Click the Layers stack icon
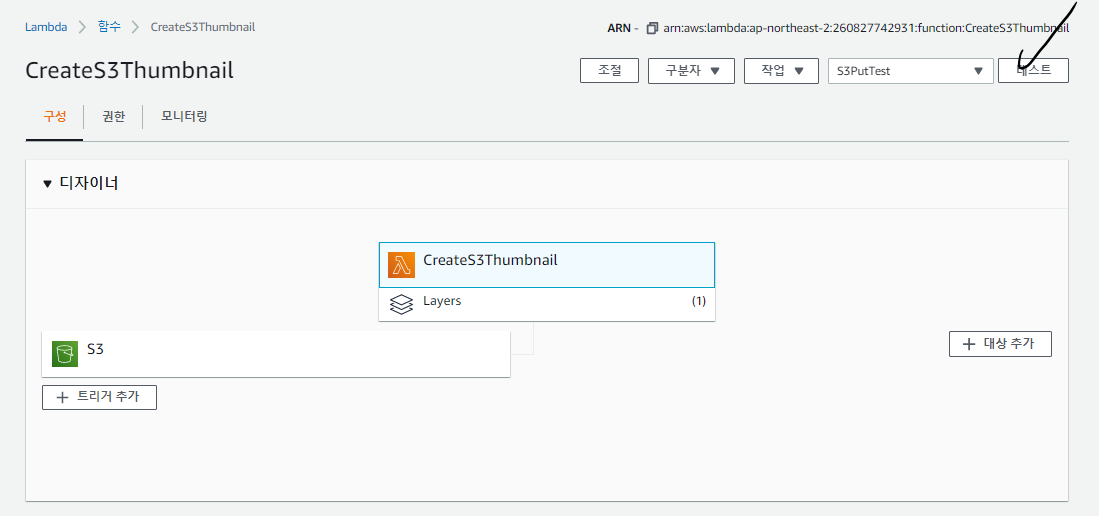1099x516 pixels. (401, 304)
